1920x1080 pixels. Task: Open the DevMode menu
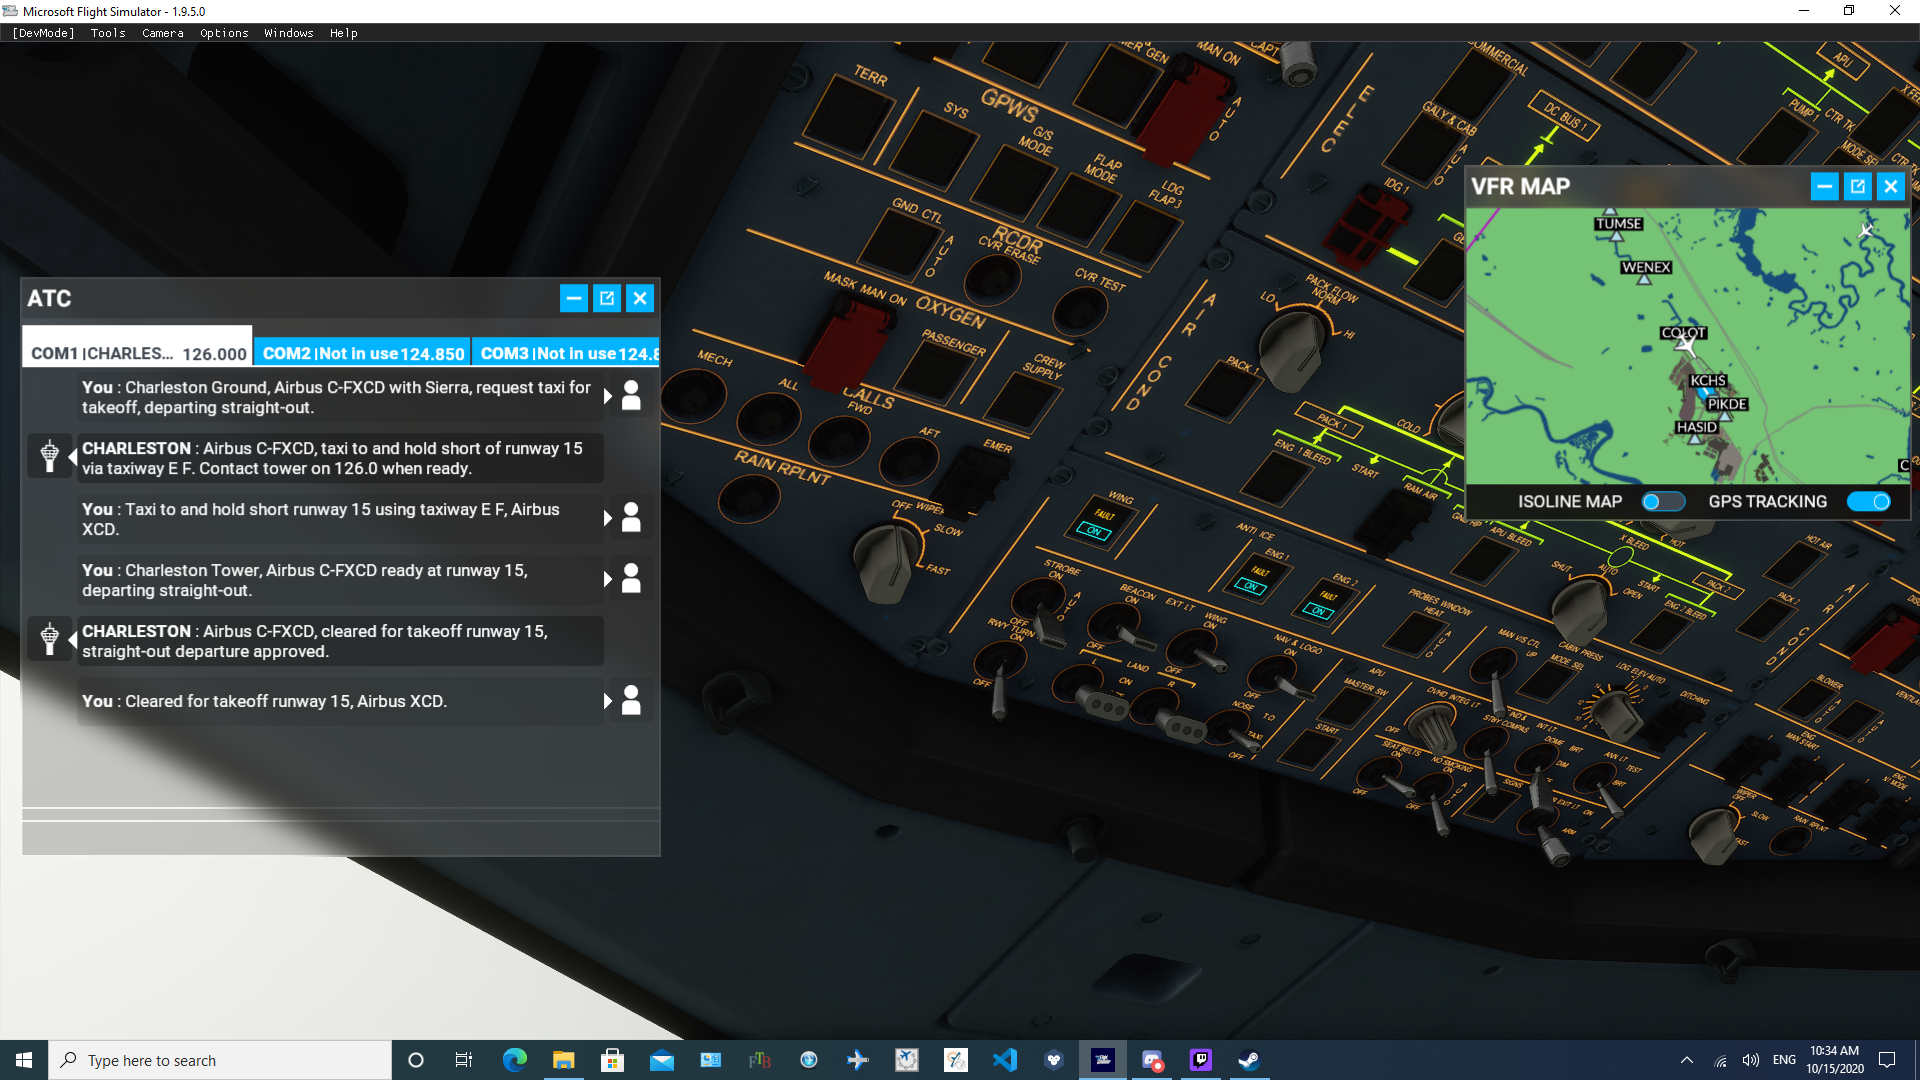(x=43, y=33)
